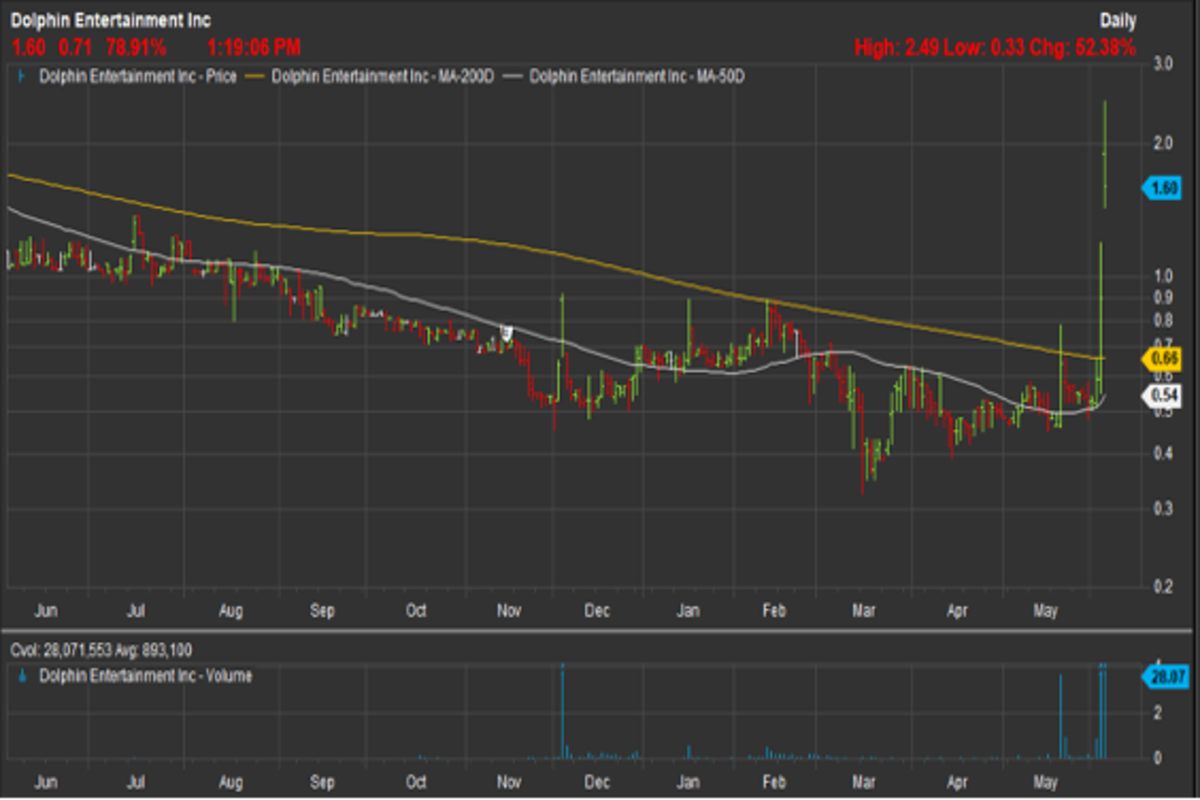1200x800 pixels.
Task: Click the MA-50D white legend line
Action: click(x=514, y=75)
